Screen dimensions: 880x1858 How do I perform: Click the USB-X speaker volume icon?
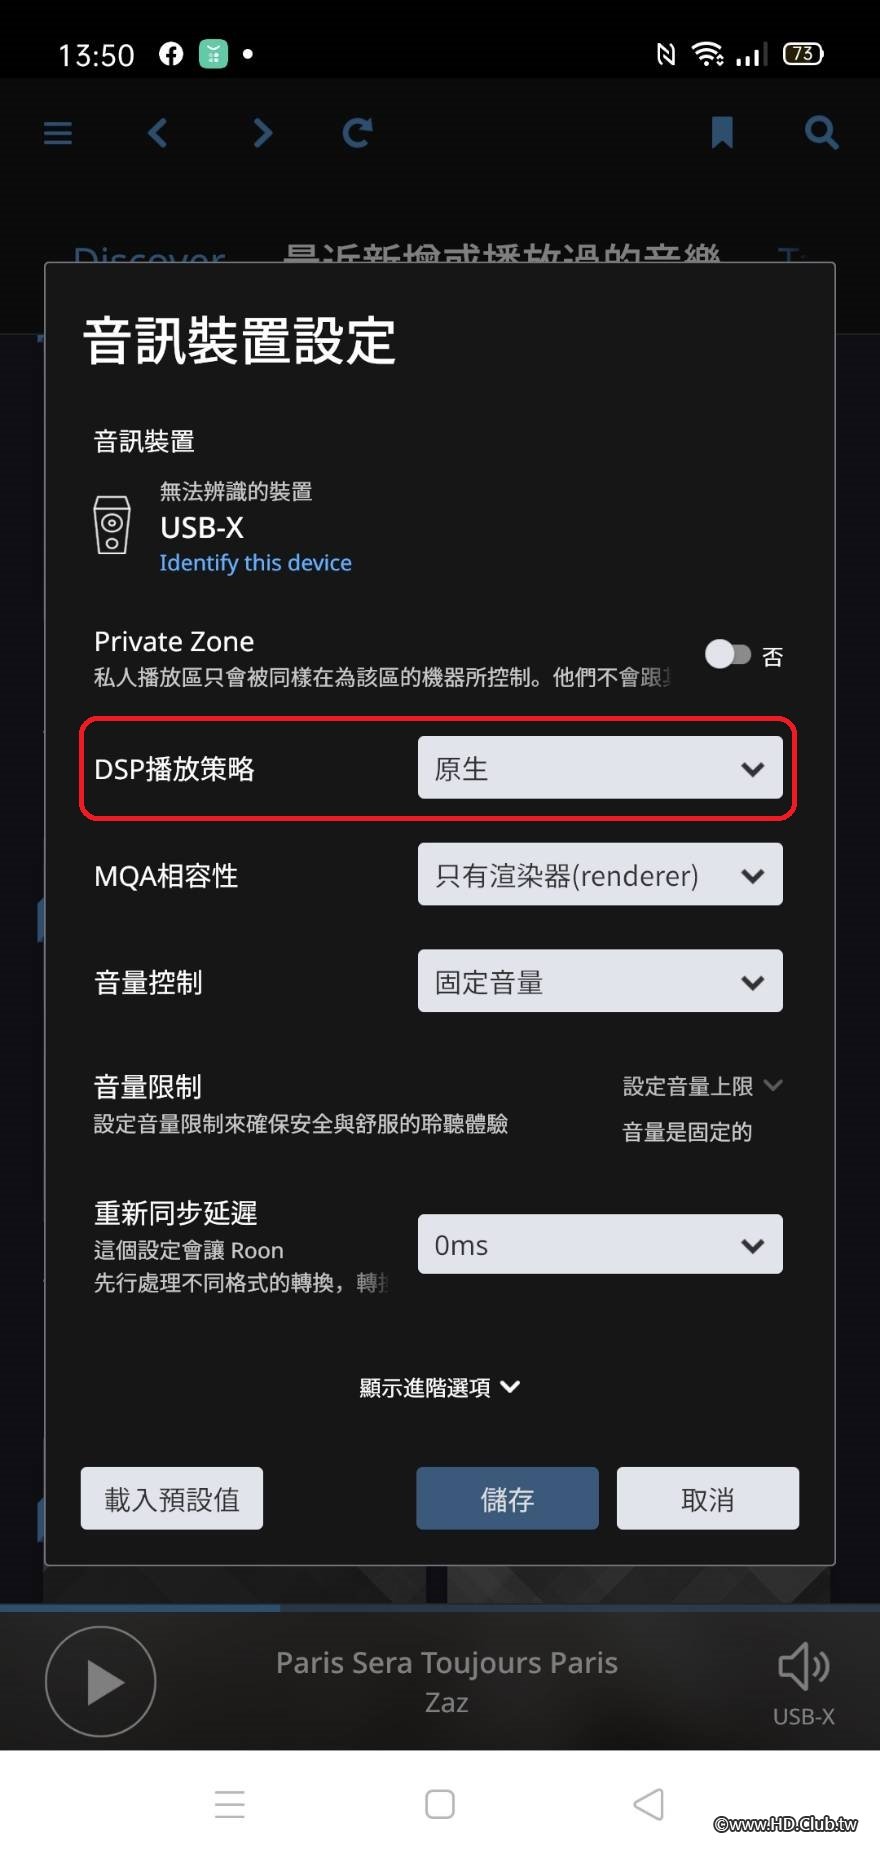(803, 1667)
